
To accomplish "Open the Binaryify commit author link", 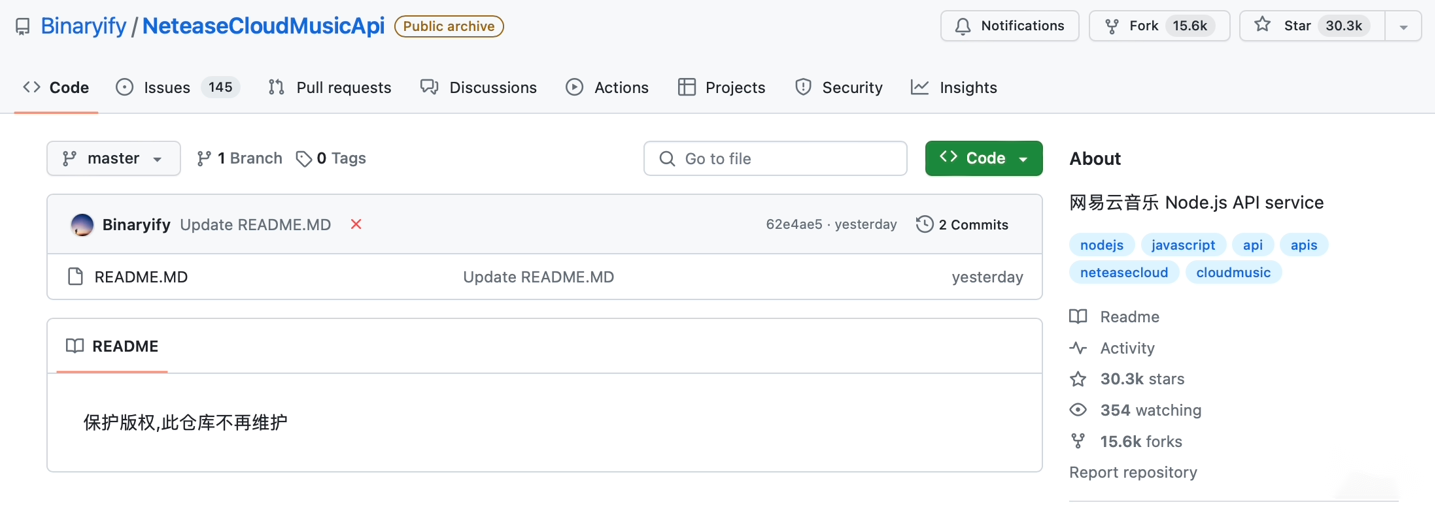I will click(x=136, y=224).
